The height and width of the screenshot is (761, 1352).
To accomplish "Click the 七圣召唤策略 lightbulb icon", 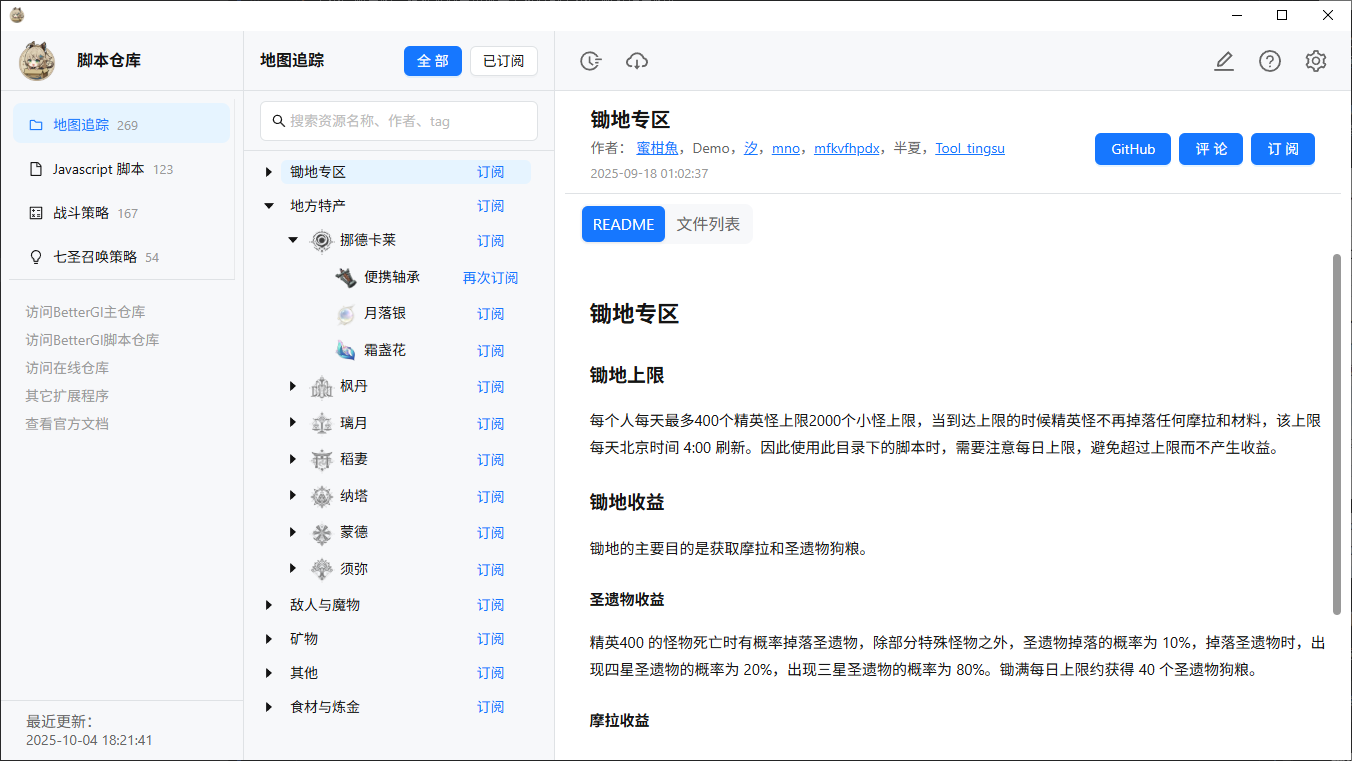I will [34, 256].
